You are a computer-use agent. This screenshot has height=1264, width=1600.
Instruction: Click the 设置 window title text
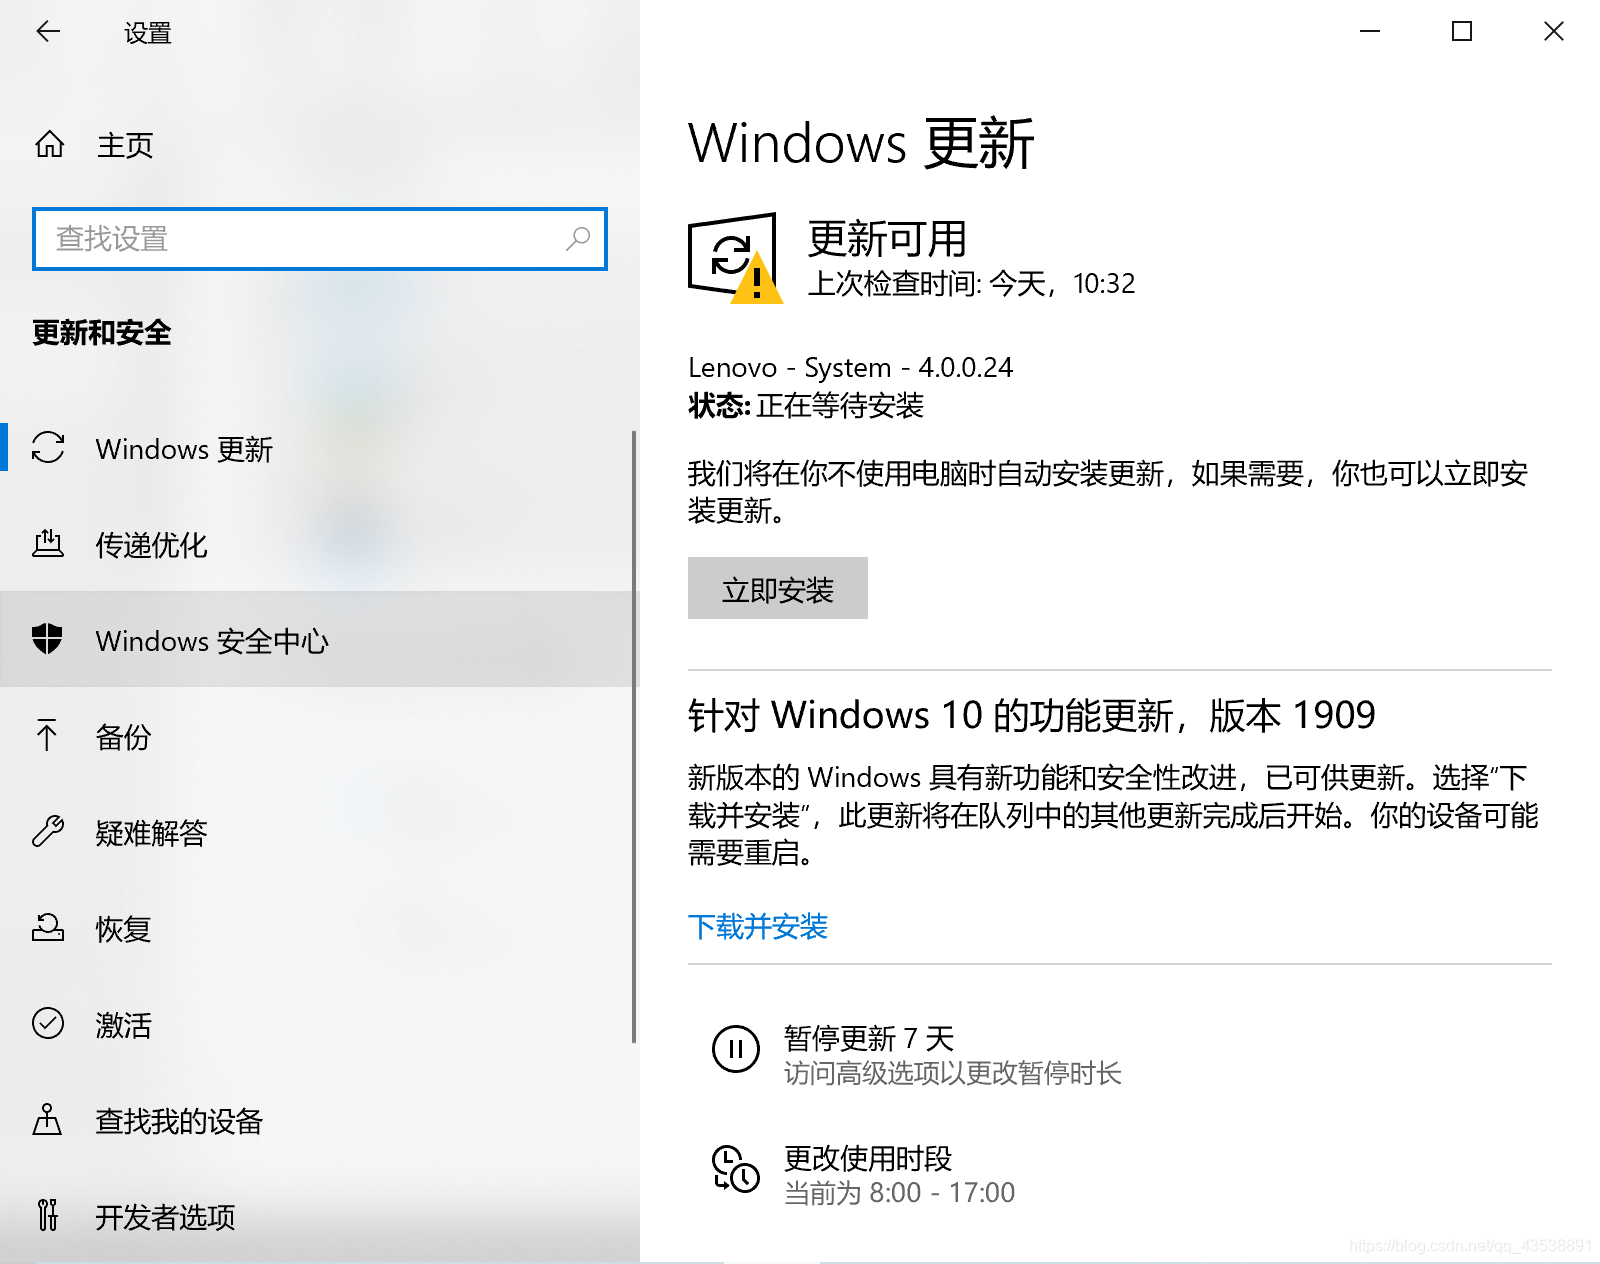pos(148,33)
